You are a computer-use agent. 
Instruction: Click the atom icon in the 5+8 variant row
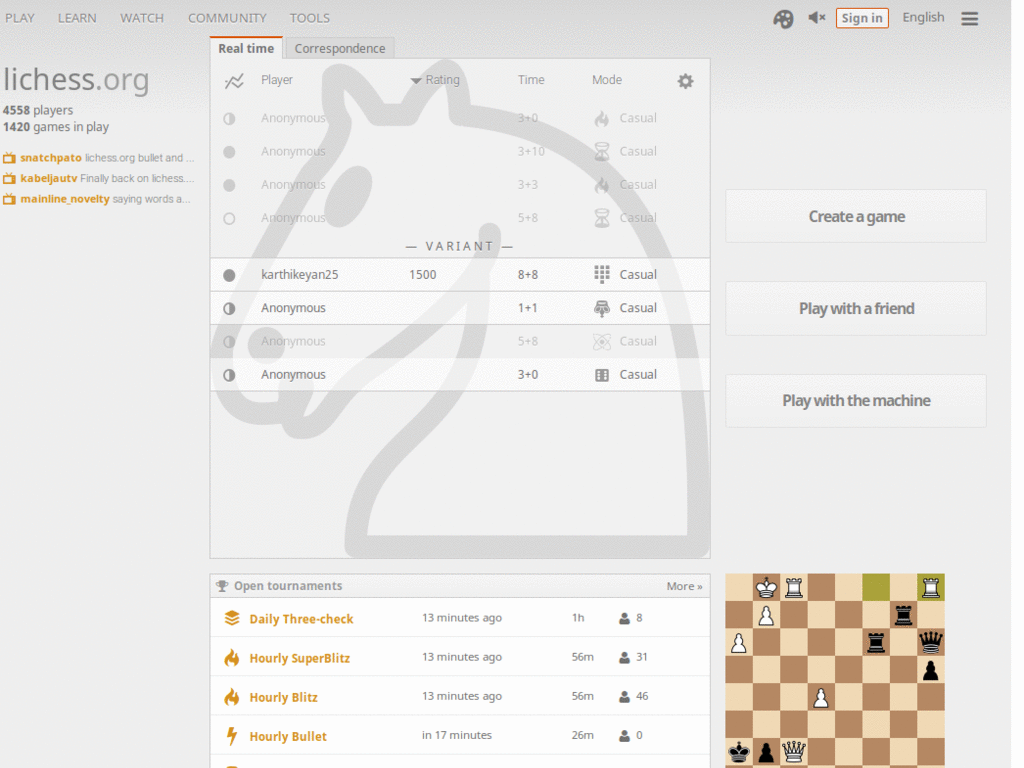(x=601, y=342)
